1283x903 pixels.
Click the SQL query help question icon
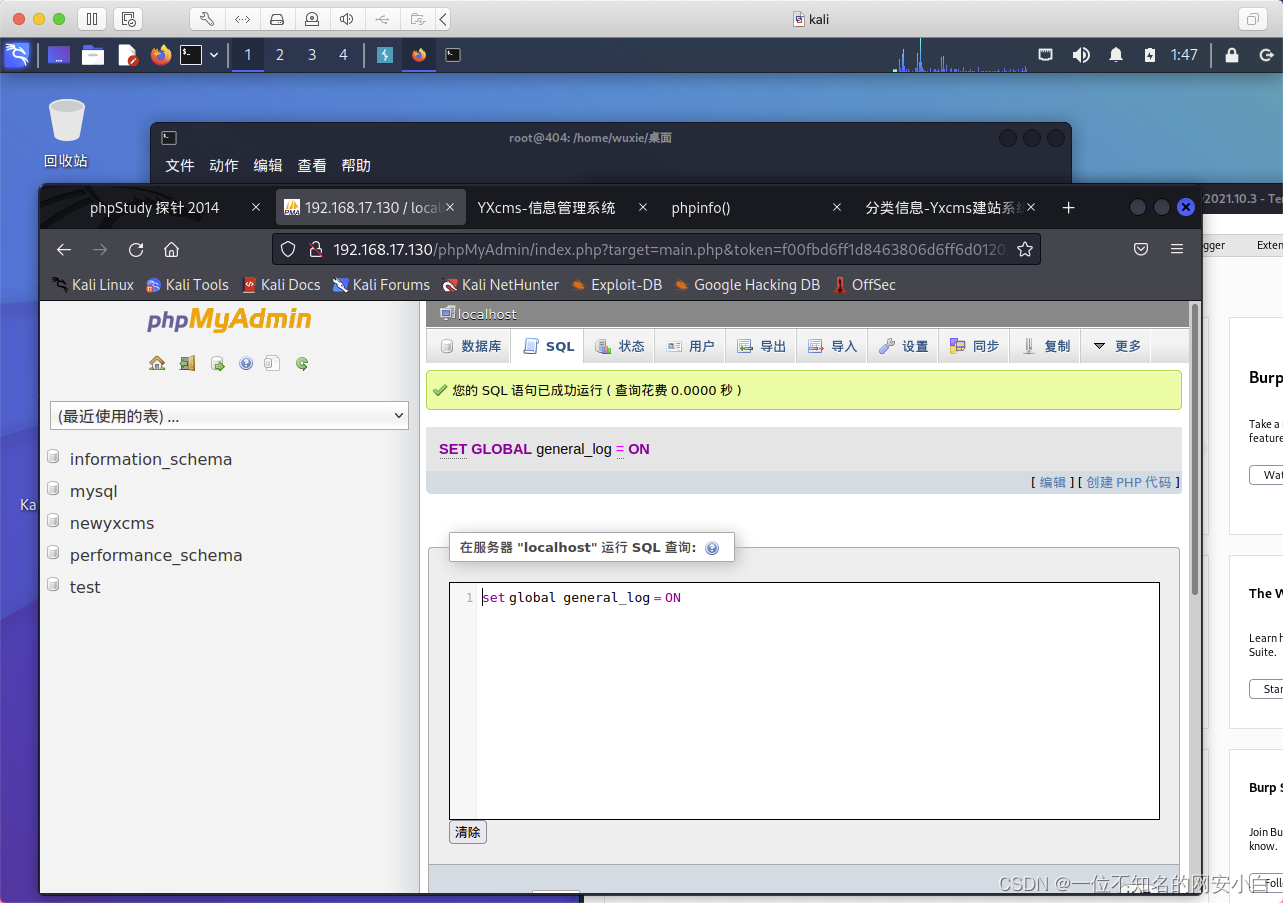tap(712, 548)
